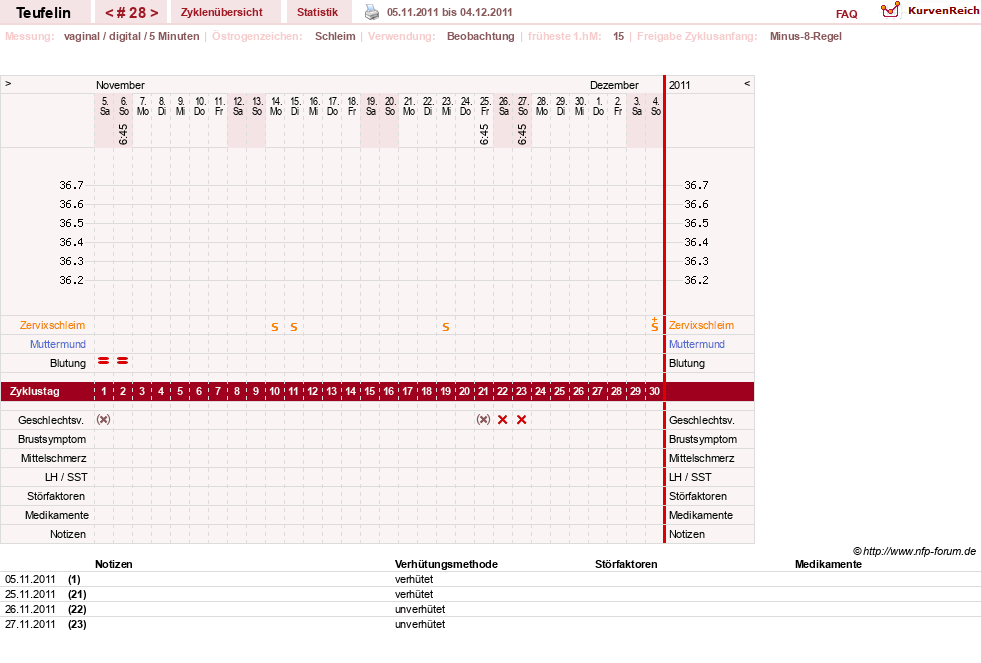981x663 pixels.
Task: Click the right Störfaktoren row label
Action: click(698, 496)
